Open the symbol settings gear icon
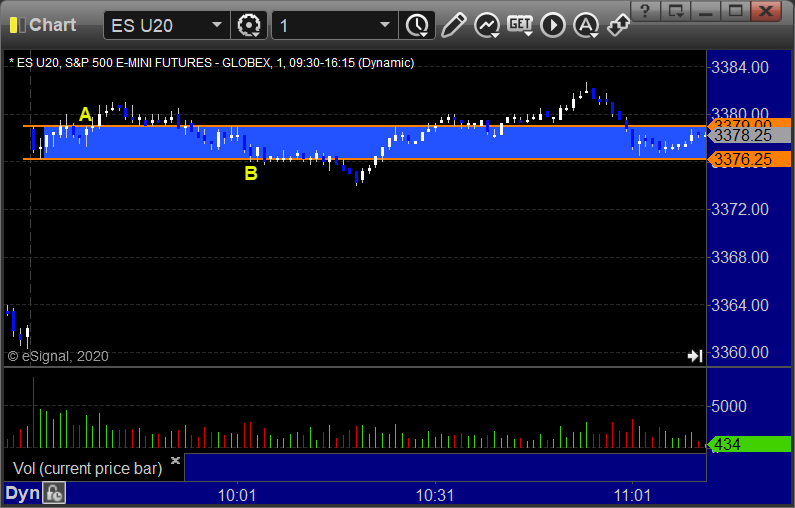Image resolution: width=795 pixels, height=508 pixels. (x=249, y=25)
